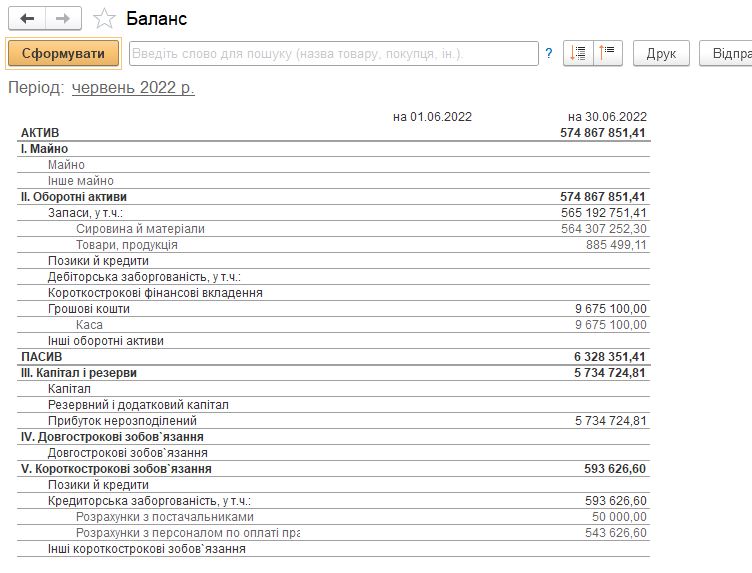This screenshot has height=573, width=752.
Task: Click the Прибуток нерозподілений value 5 734 724,81
Action: [611, 421]
